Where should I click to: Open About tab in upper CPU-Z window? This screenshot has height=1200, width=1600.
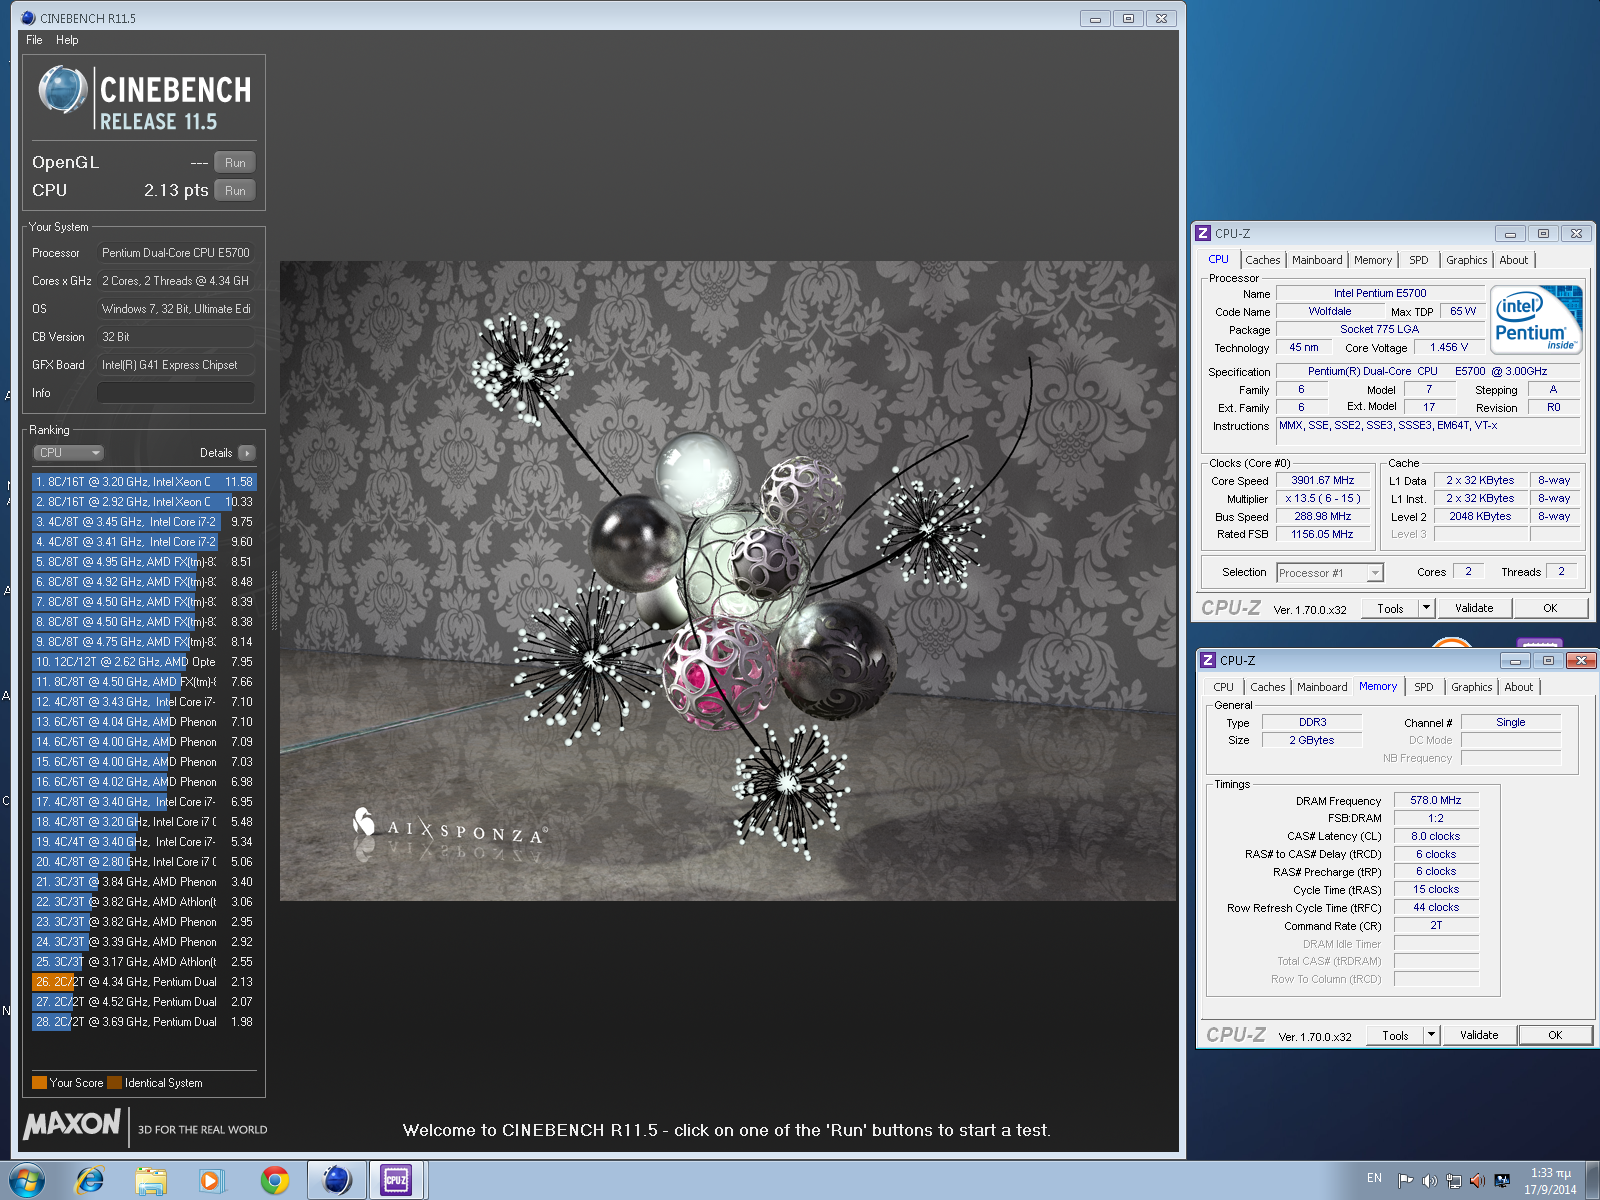pyautogui.click(x=1513, y=260)
